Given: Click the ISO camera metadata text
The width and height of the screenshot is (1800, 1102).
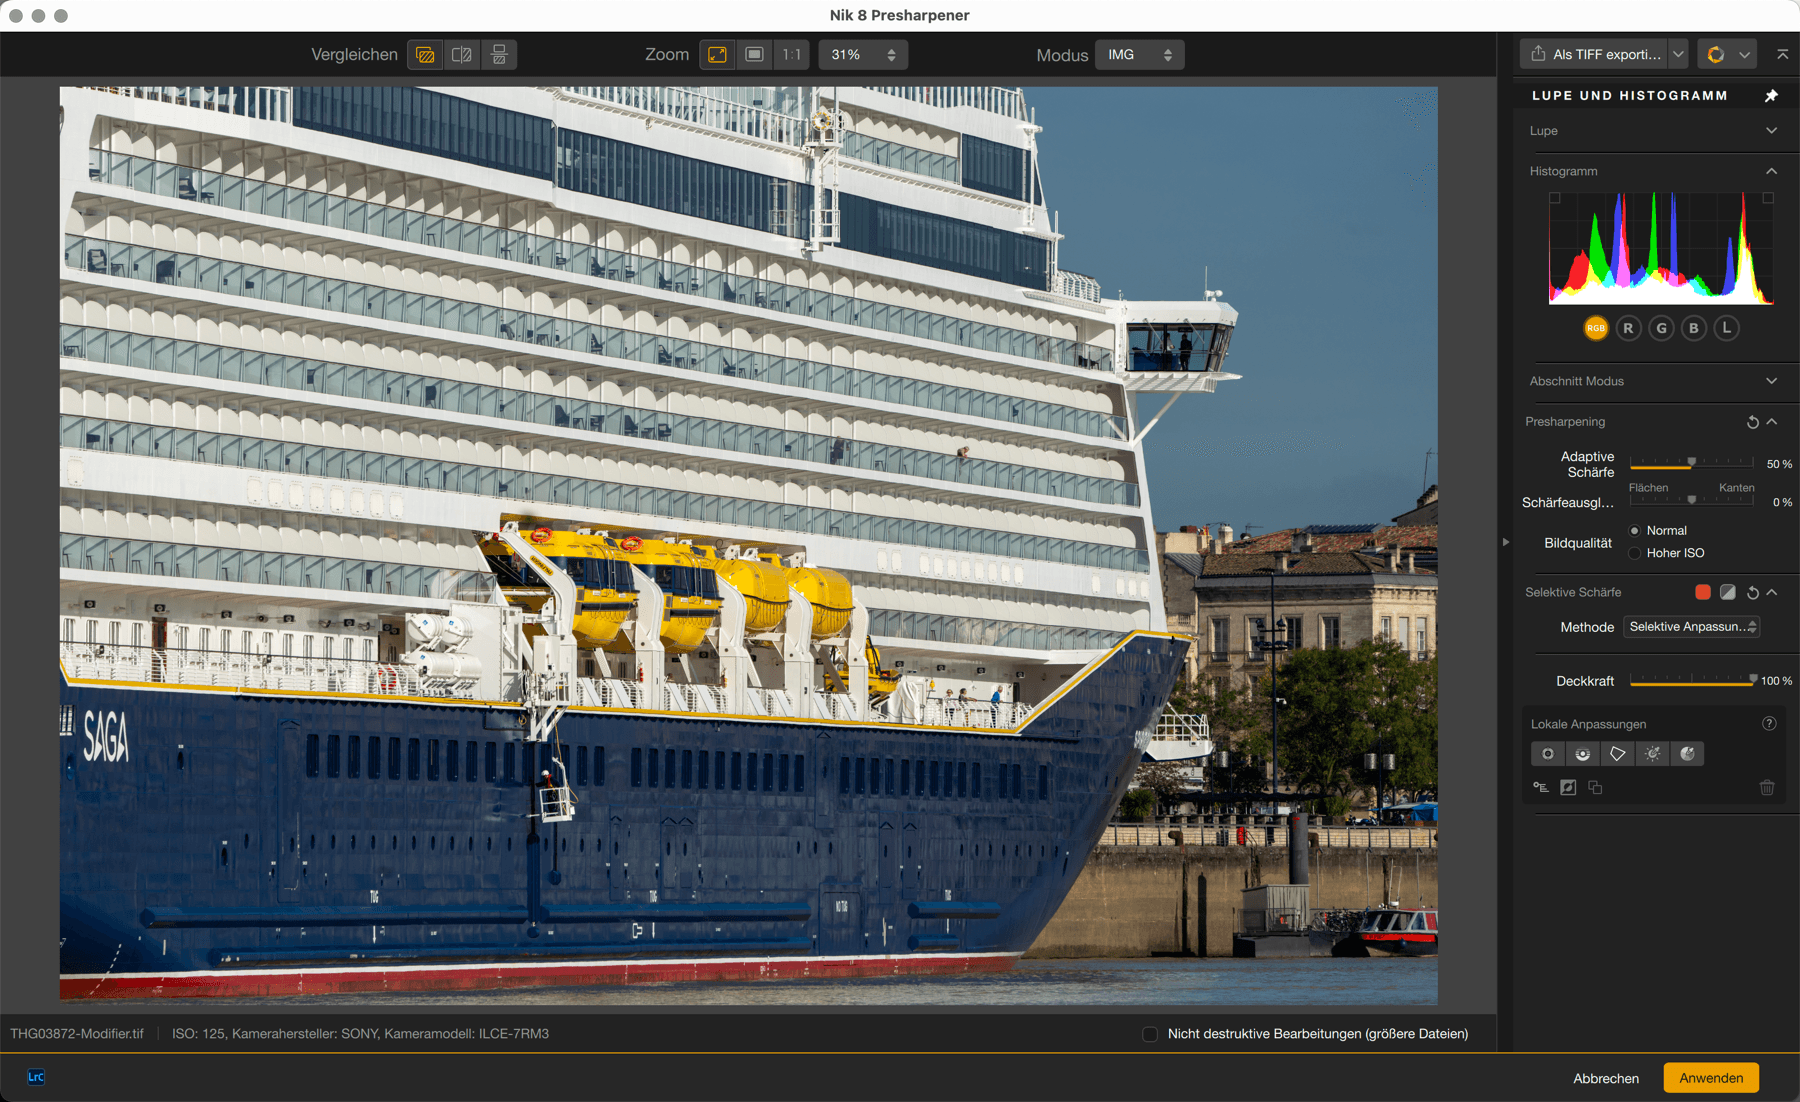Looking at the screenshot, I should (360, 1034).
